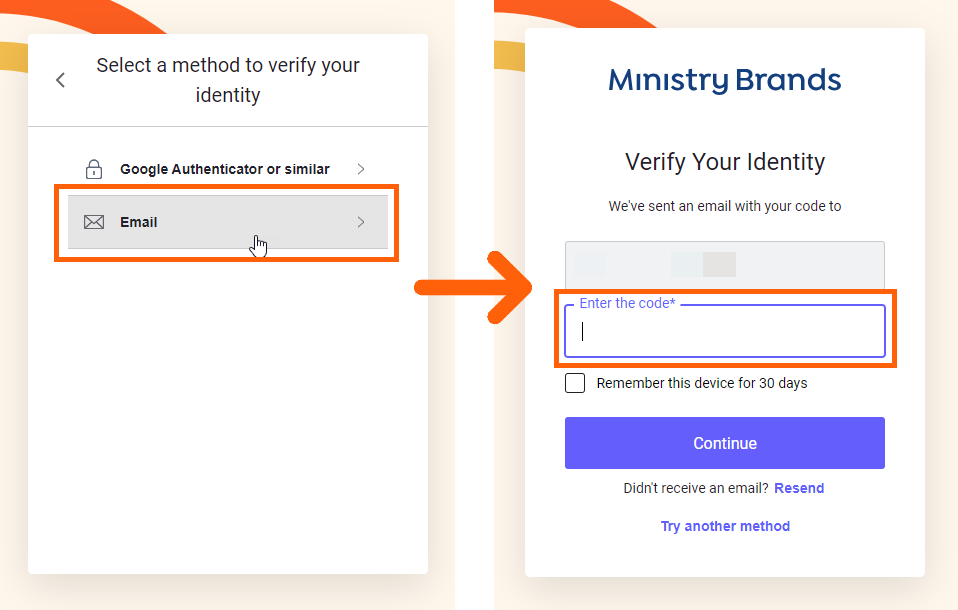Viewport: 958px width, 610px height.
Task: Open the 'Try another method' link
Action: pos(725,526)
